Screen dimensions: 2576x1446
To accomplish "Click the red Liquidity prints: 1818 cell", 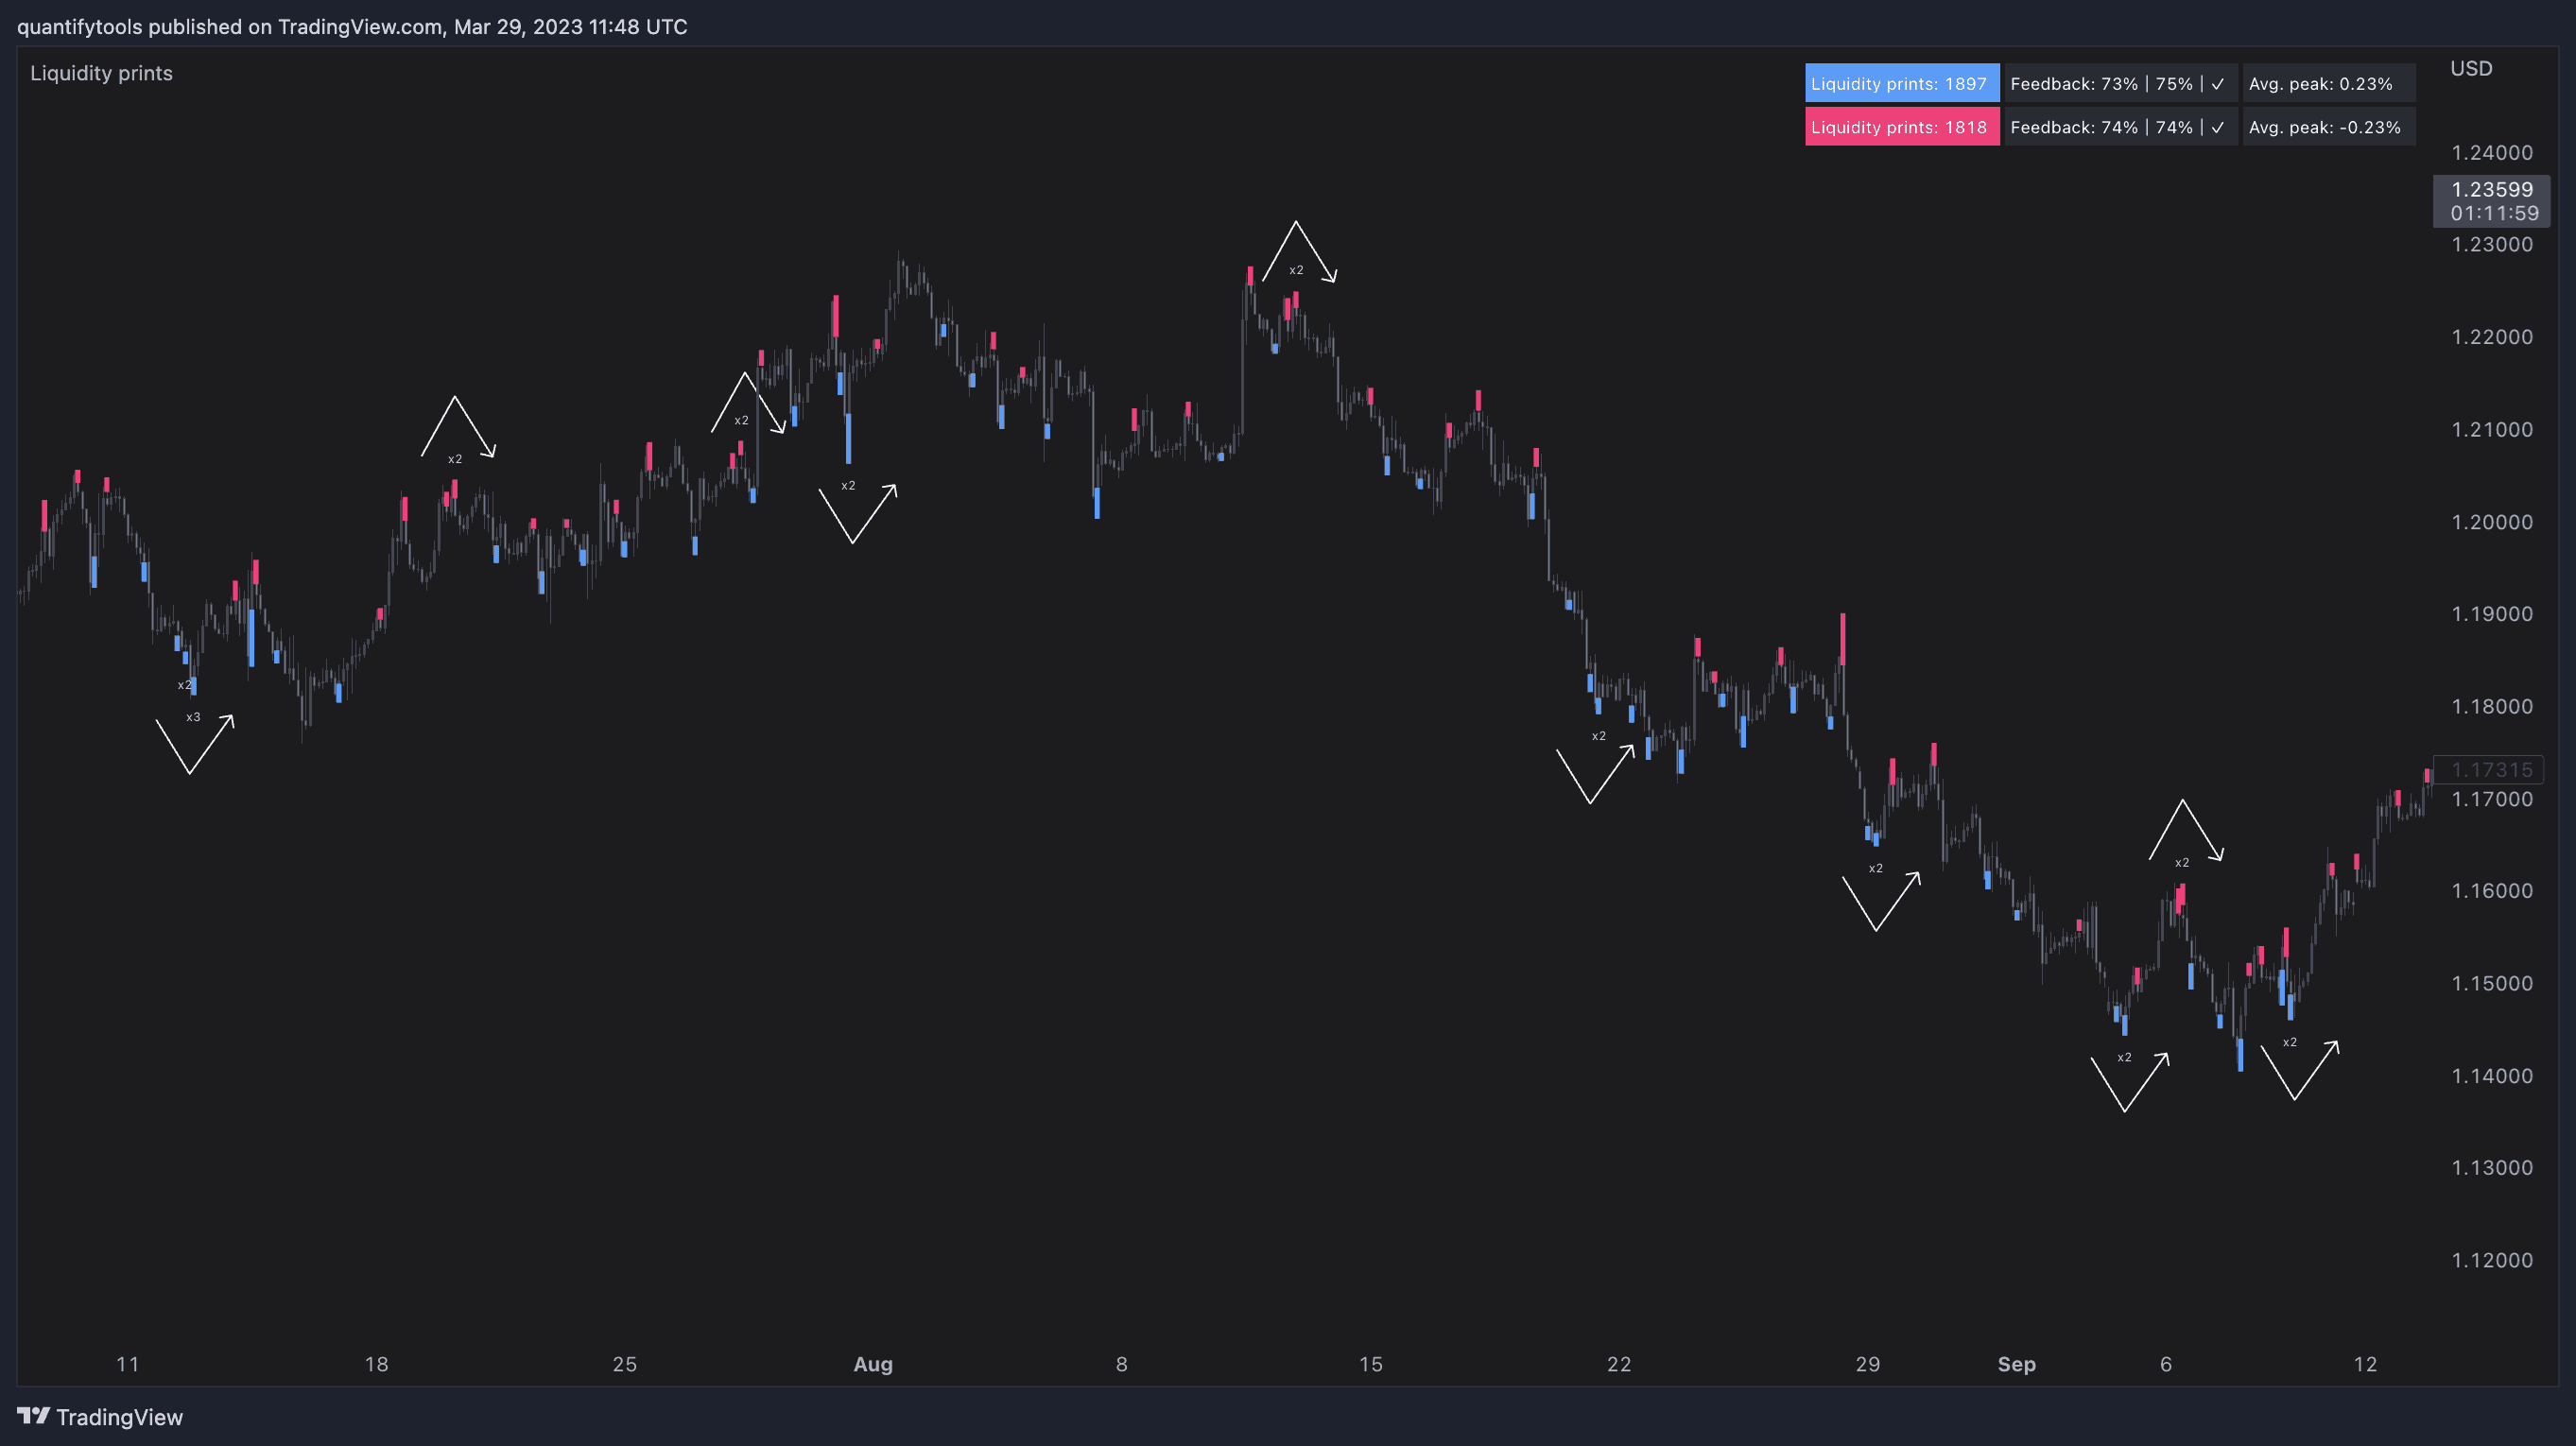I will [1900, 127].
